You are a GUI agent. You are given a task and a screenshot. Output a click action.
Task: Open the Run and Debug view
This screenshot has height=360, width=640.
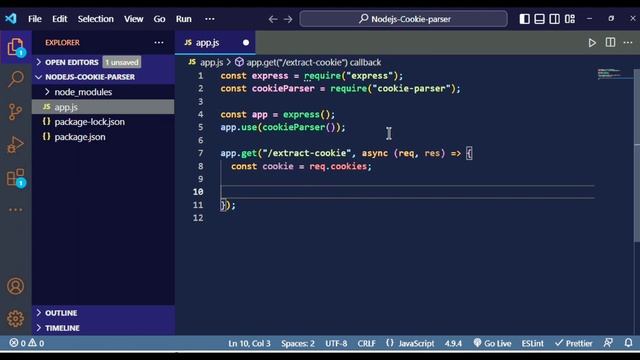[x=16, y=144]
